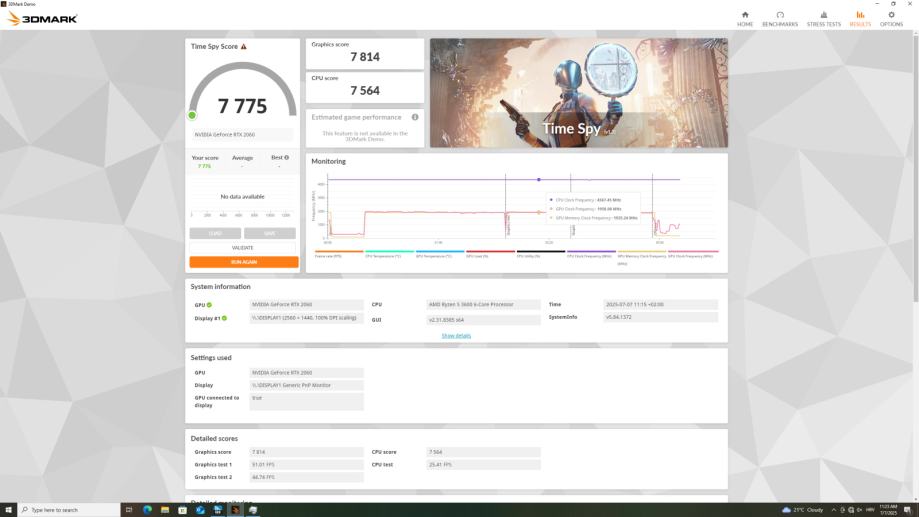The height and width of the screenshot is (517, 919).
Task: Toggle the CPU Clock Frequency graph legend
Action: (x=591, y=256)
